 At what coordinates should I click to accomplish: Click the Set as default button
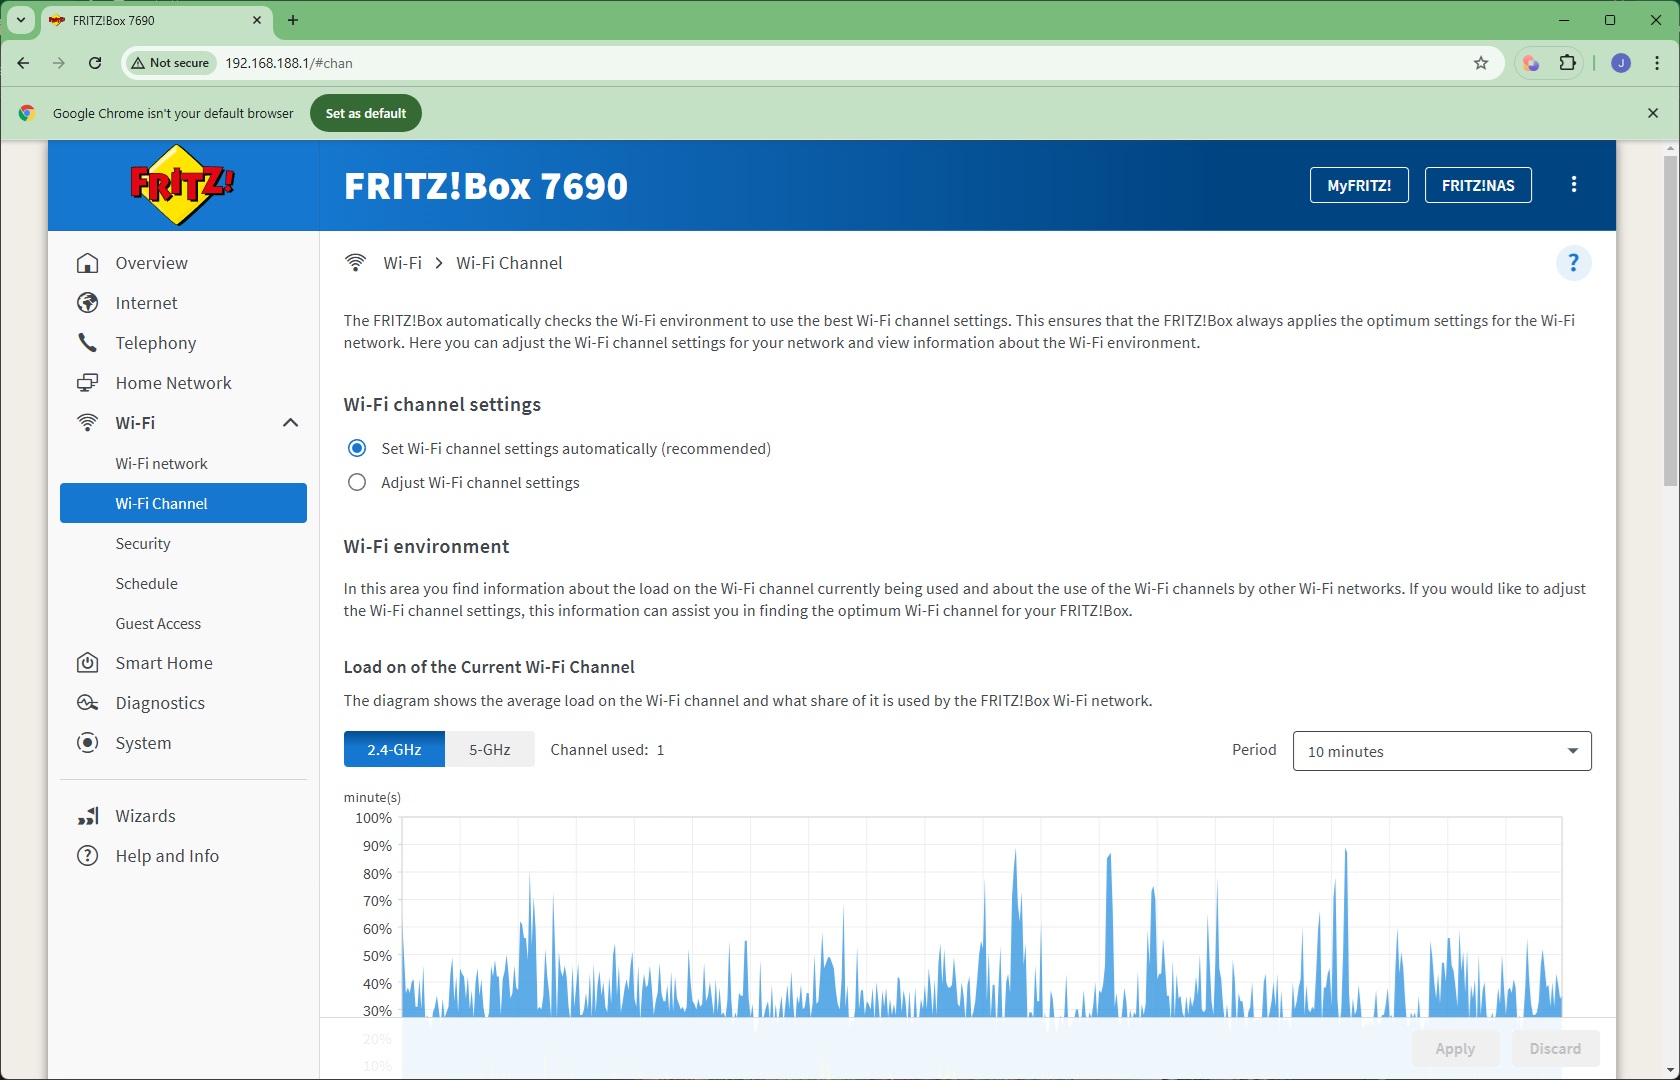tap(366, 113)
